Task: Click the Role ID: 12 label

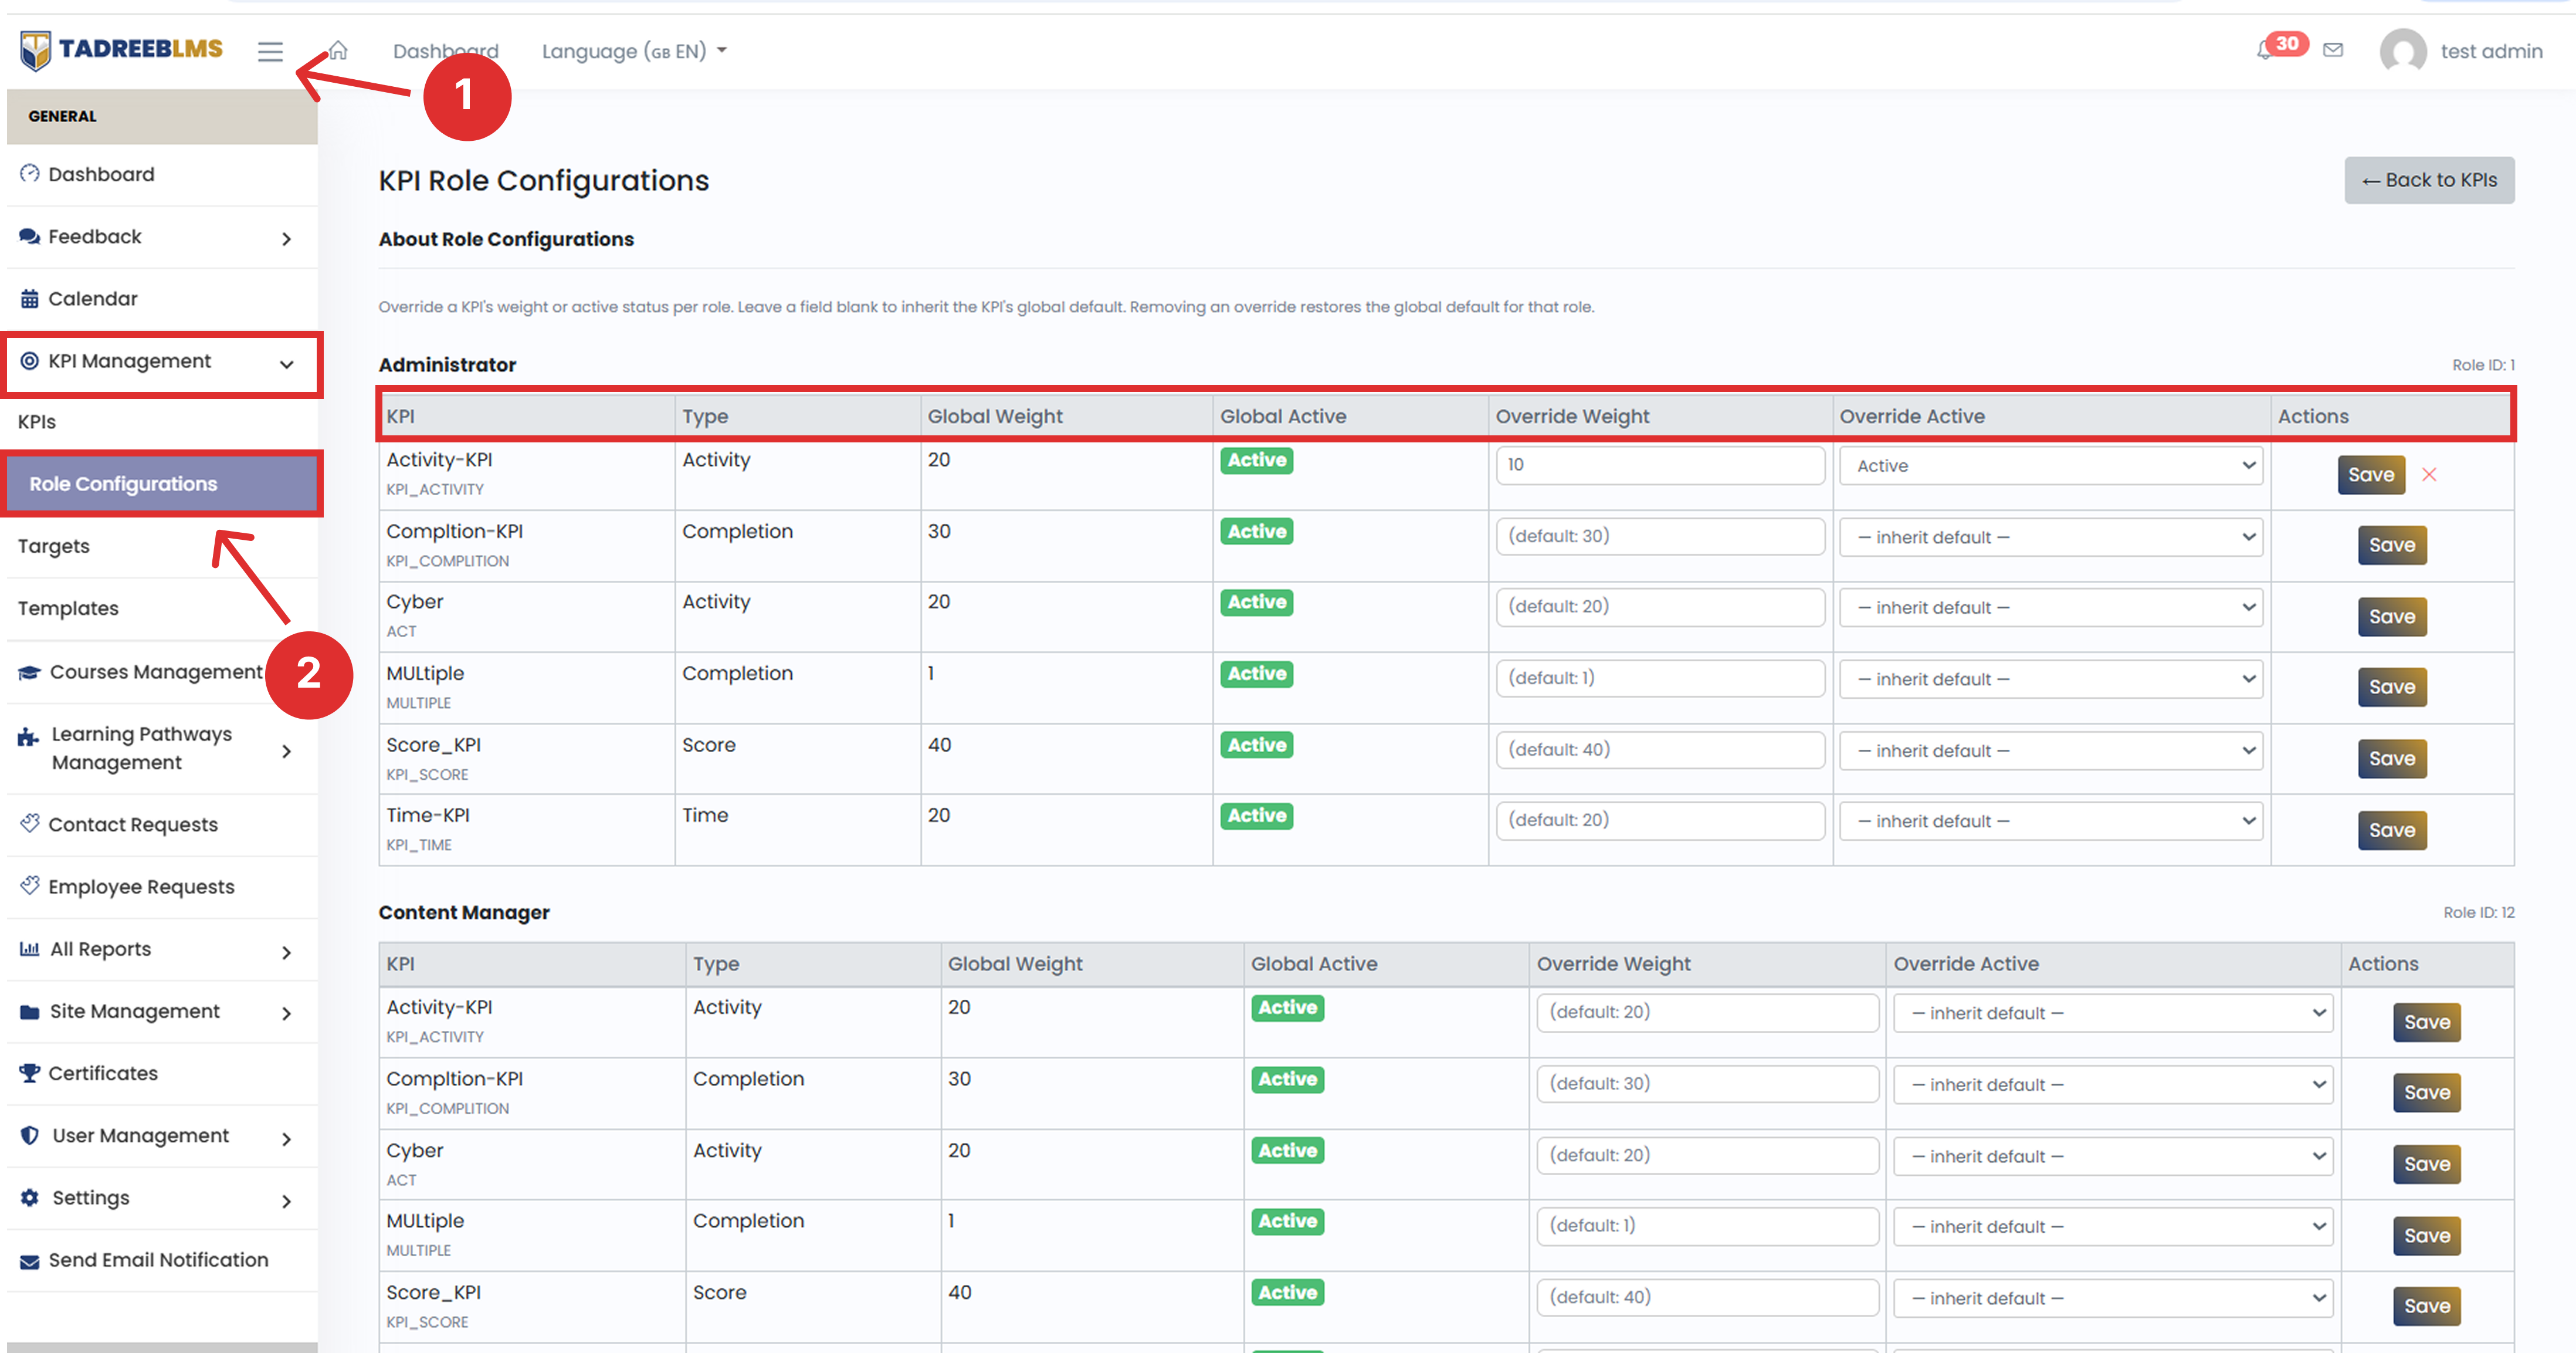Action: tap(2478, 912)
